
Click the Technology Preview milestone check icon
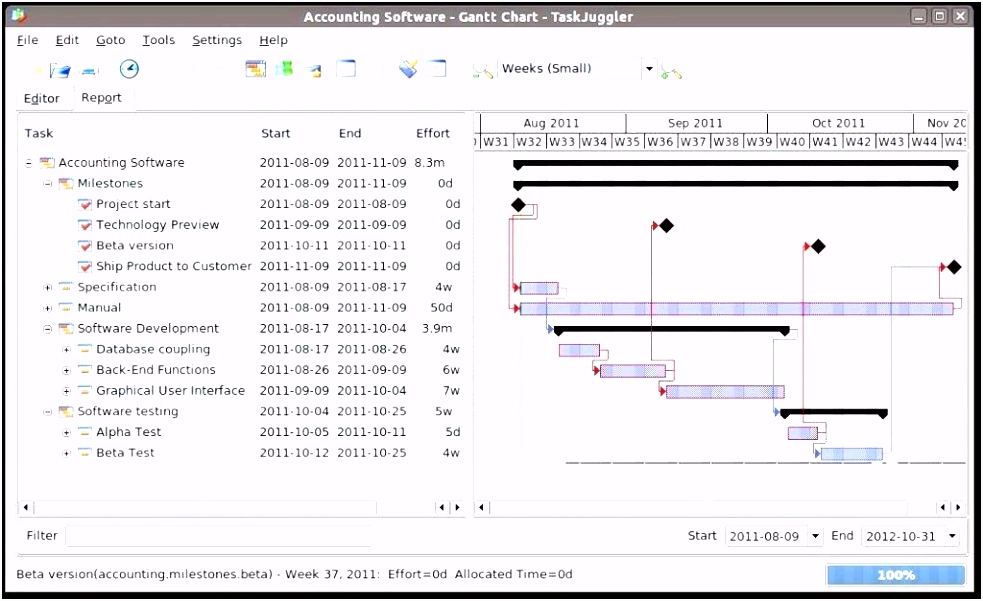[85, 225]
